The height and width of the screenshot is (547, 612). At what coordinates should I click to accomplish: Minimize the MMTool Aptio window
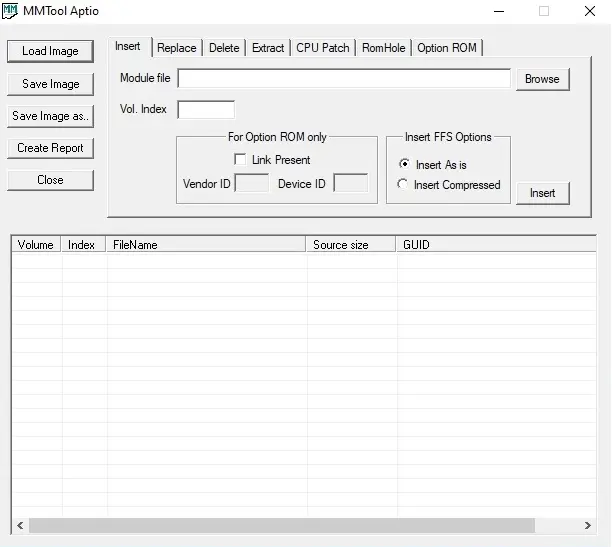499,11
